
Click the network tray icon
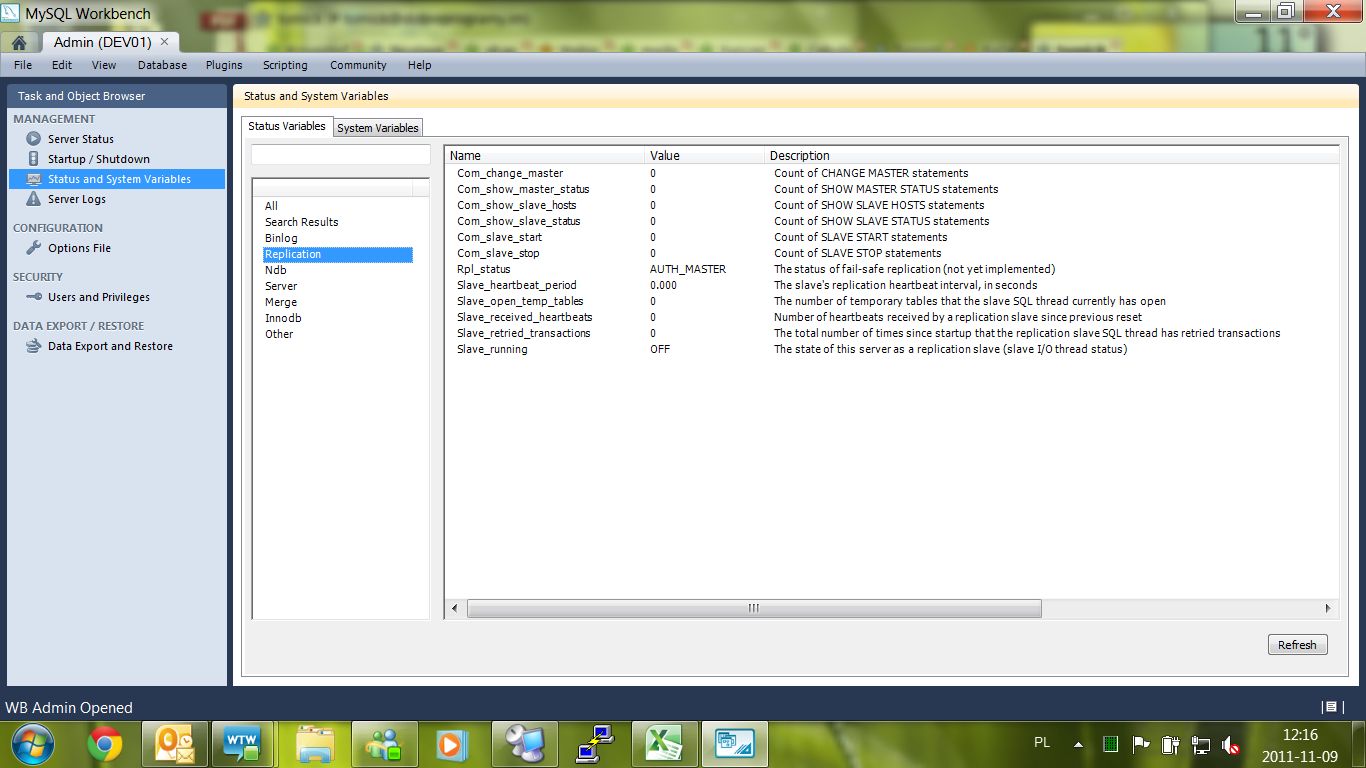coord(1201,745)
